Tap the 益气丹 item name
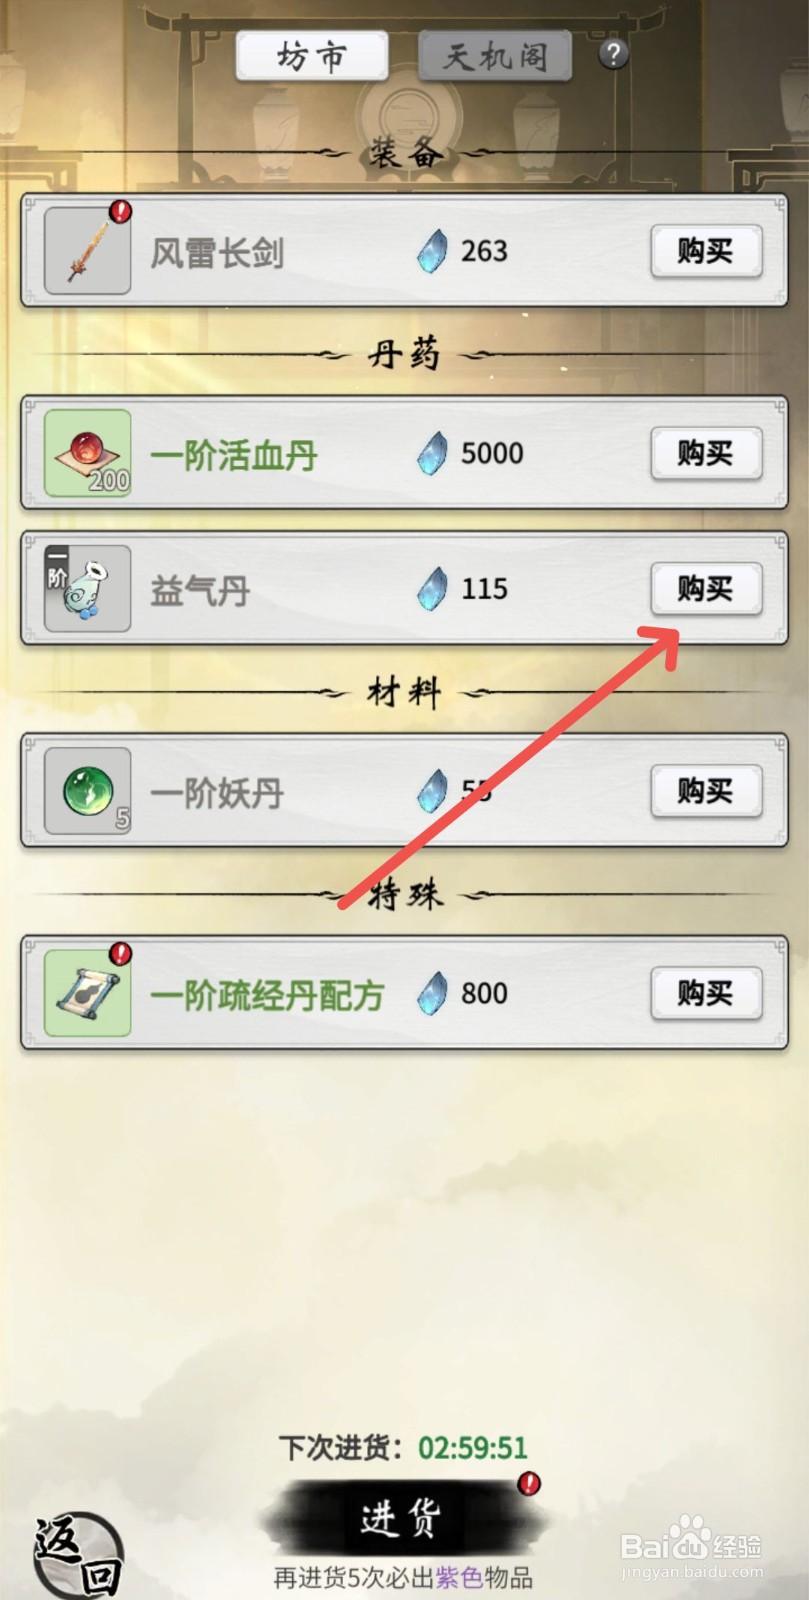The image size is (809, 1600). point(200,590)
